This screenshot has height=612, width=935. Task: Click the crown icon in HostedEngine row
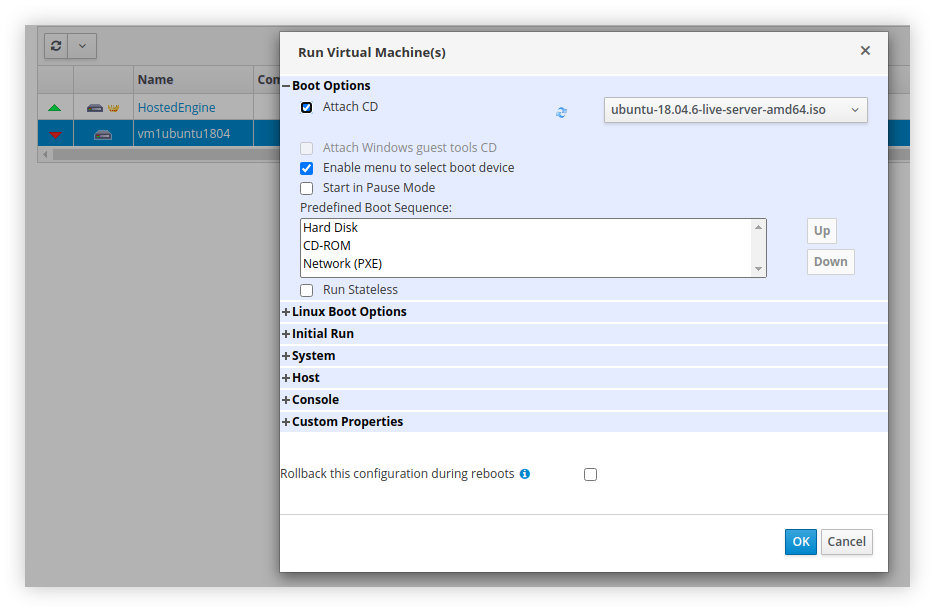(x=113, y=108)
